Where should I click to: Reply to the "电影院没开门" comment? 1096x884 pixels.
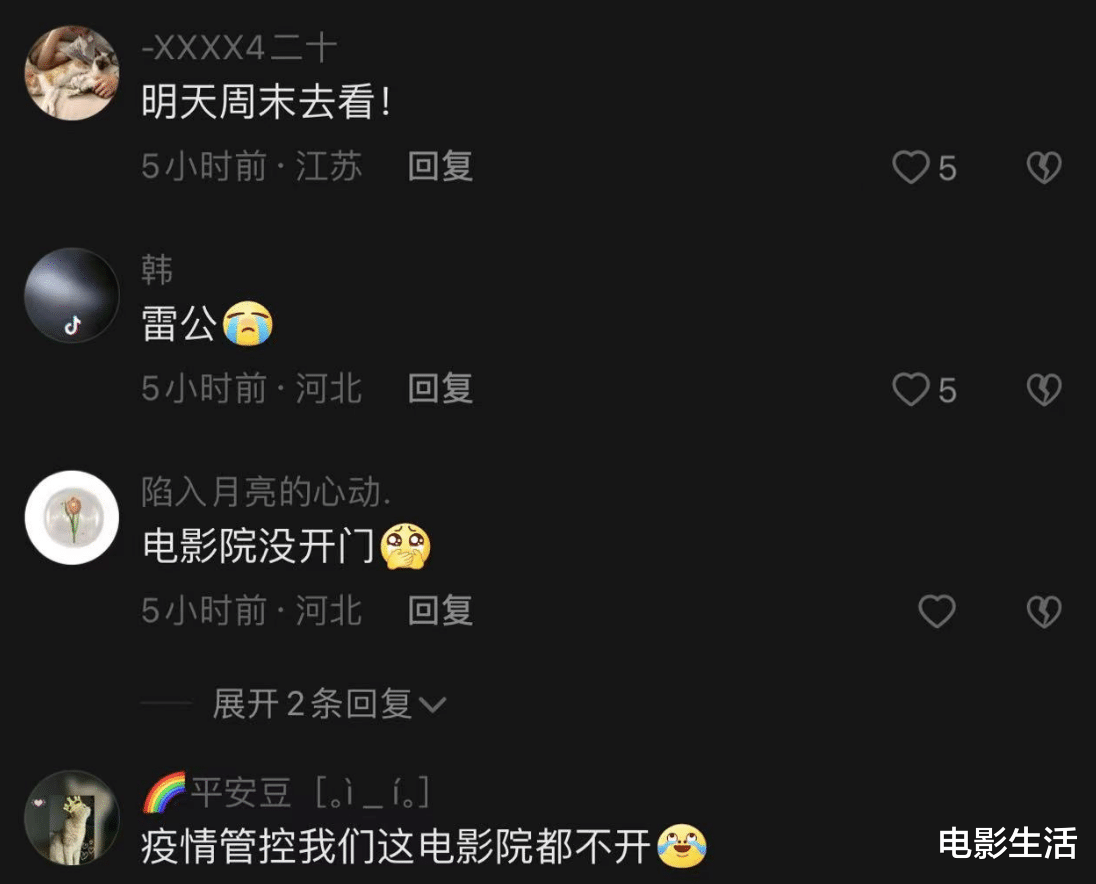click(x=440, y=611)
